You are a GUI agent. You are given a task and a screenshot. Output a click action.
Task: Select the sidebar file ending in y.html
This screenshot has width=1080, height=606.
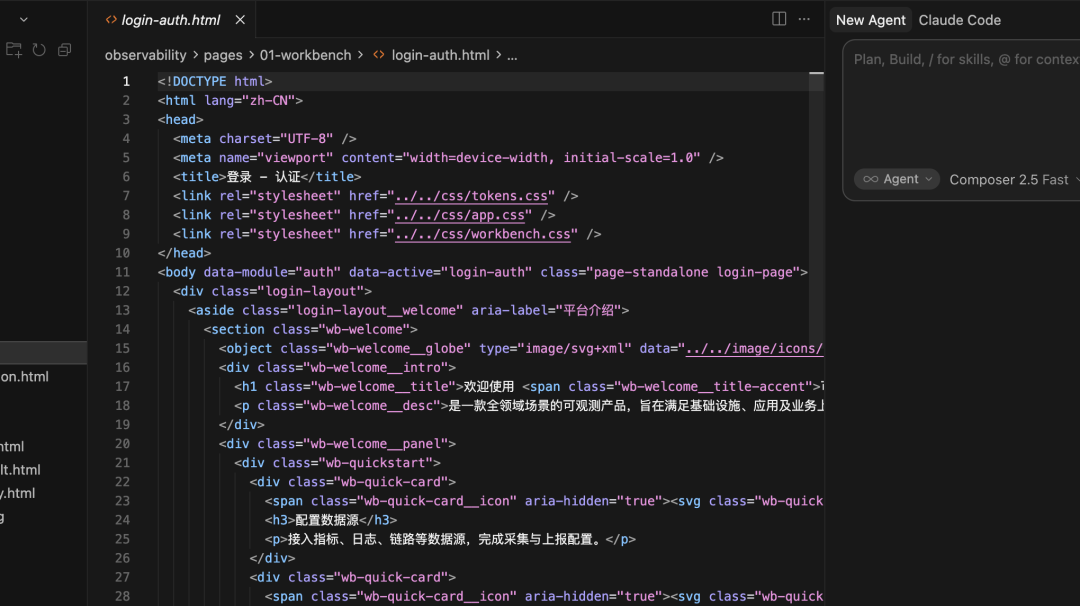[18, 493]
